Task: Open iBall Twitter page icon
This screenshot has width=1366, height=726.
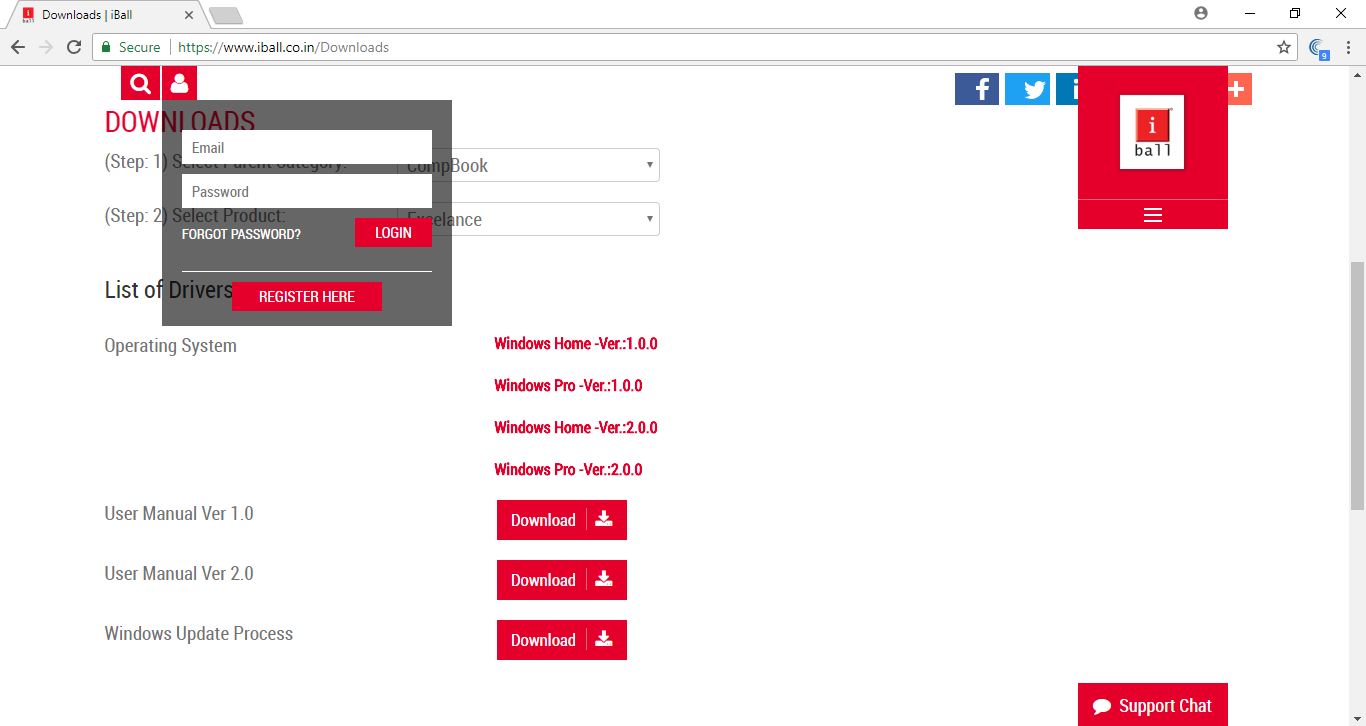Action: (x=1027, y=89)
